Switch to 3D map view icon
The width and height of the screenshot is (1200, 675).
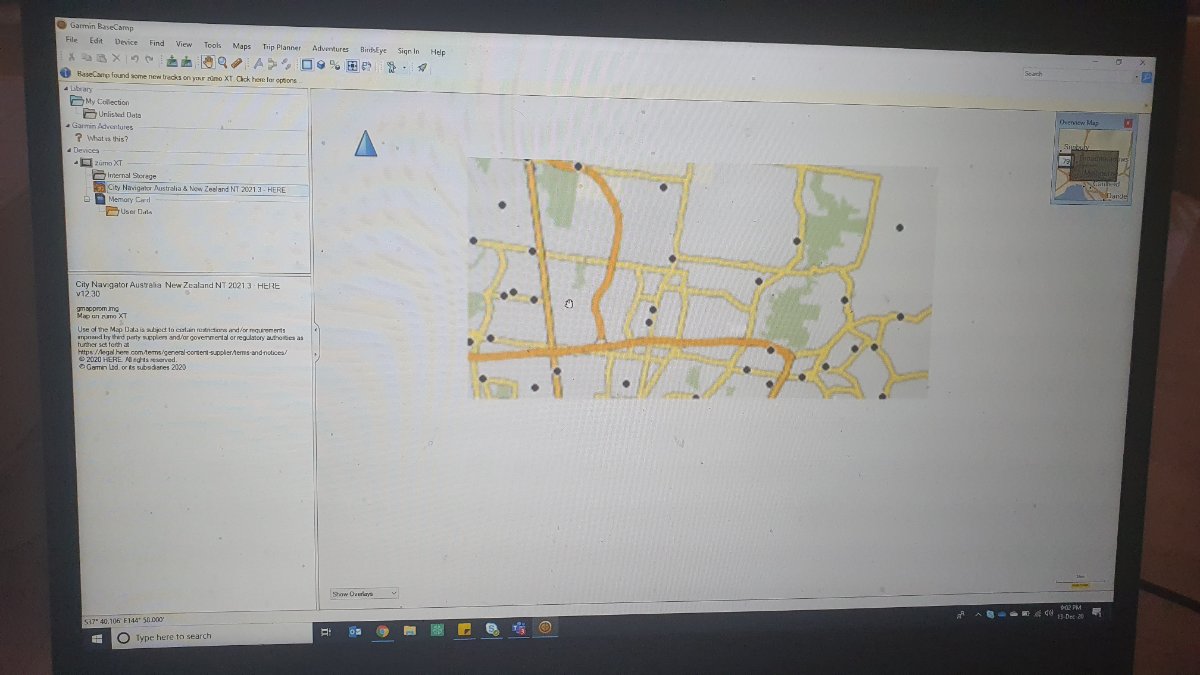click(x=320, y=65)
